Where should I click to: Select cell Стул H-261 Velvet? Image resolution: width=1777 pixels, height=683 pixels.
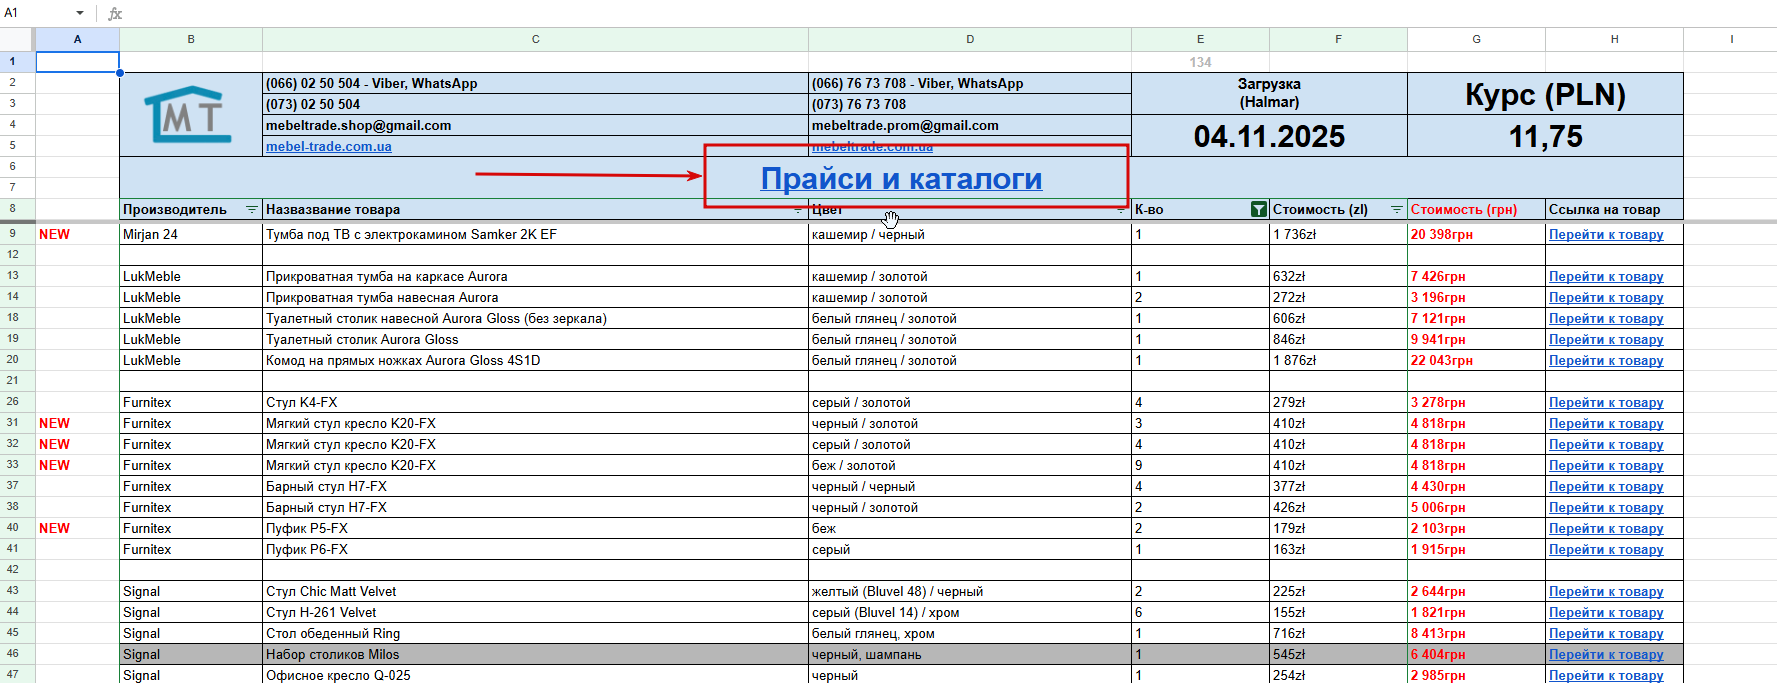click(x=535, y=613)
